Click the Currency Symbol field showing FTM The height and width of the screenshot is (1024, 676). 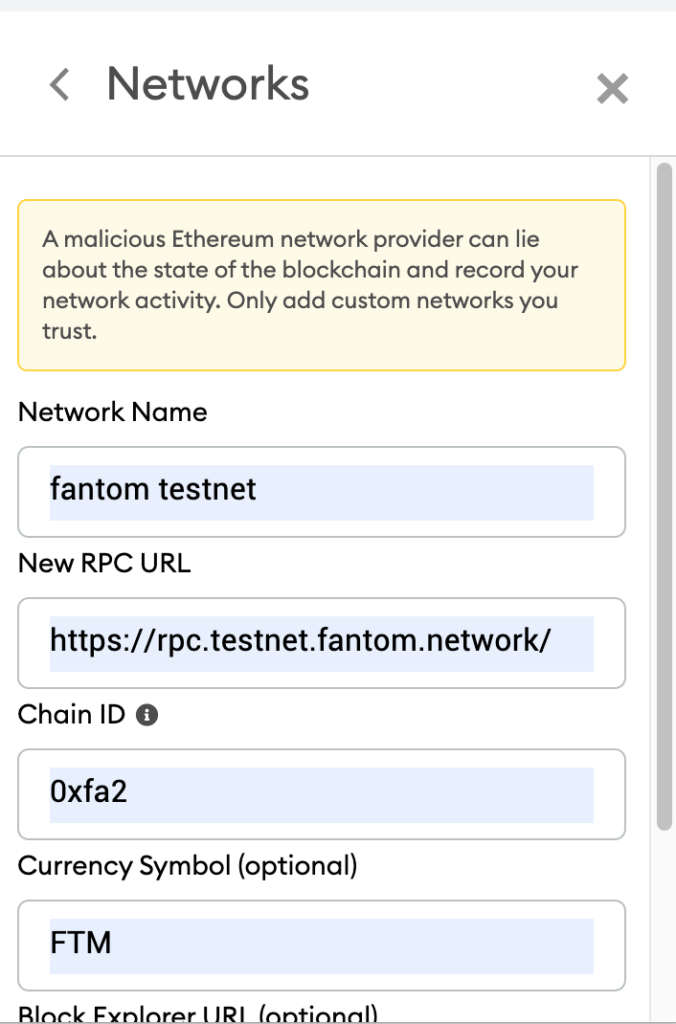pos(321,945)
